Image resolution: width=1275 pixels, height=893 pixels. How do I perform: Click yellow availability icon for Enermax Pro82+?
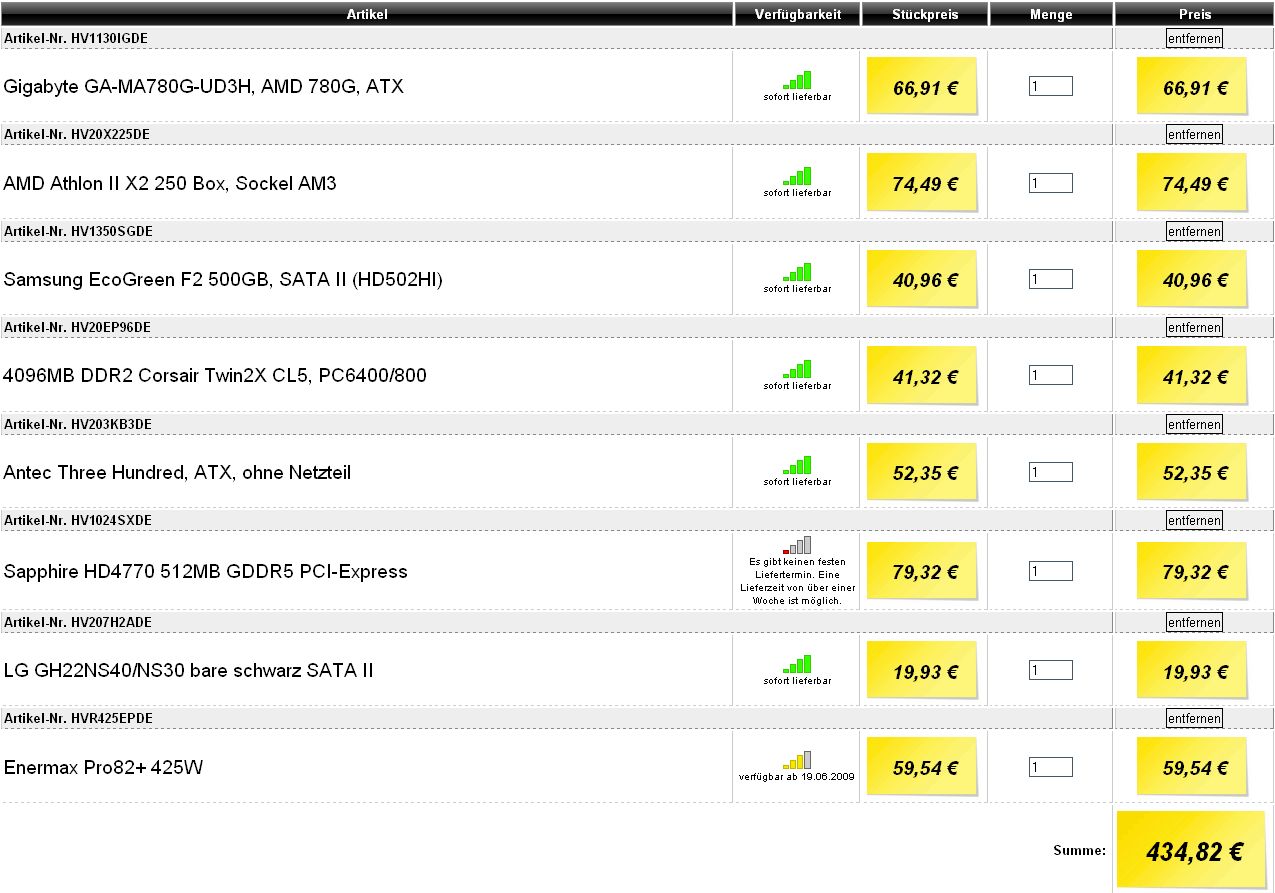click(797, 760)
